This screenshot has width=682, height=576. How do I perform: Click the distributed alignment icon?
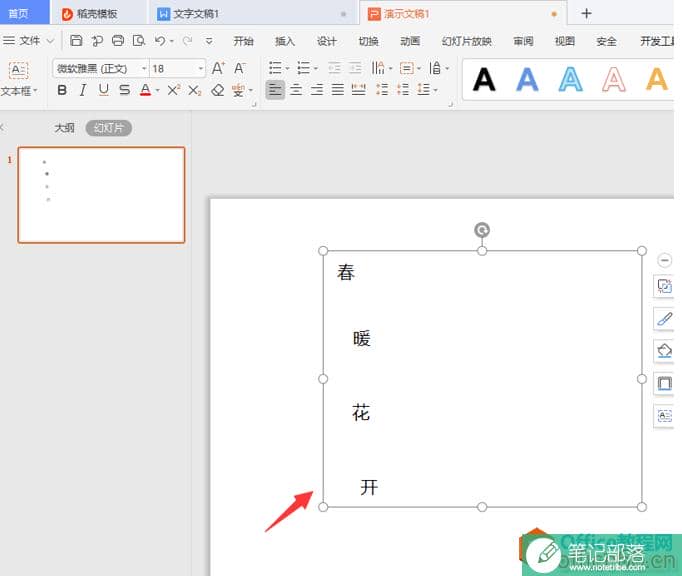coord(358,90)
